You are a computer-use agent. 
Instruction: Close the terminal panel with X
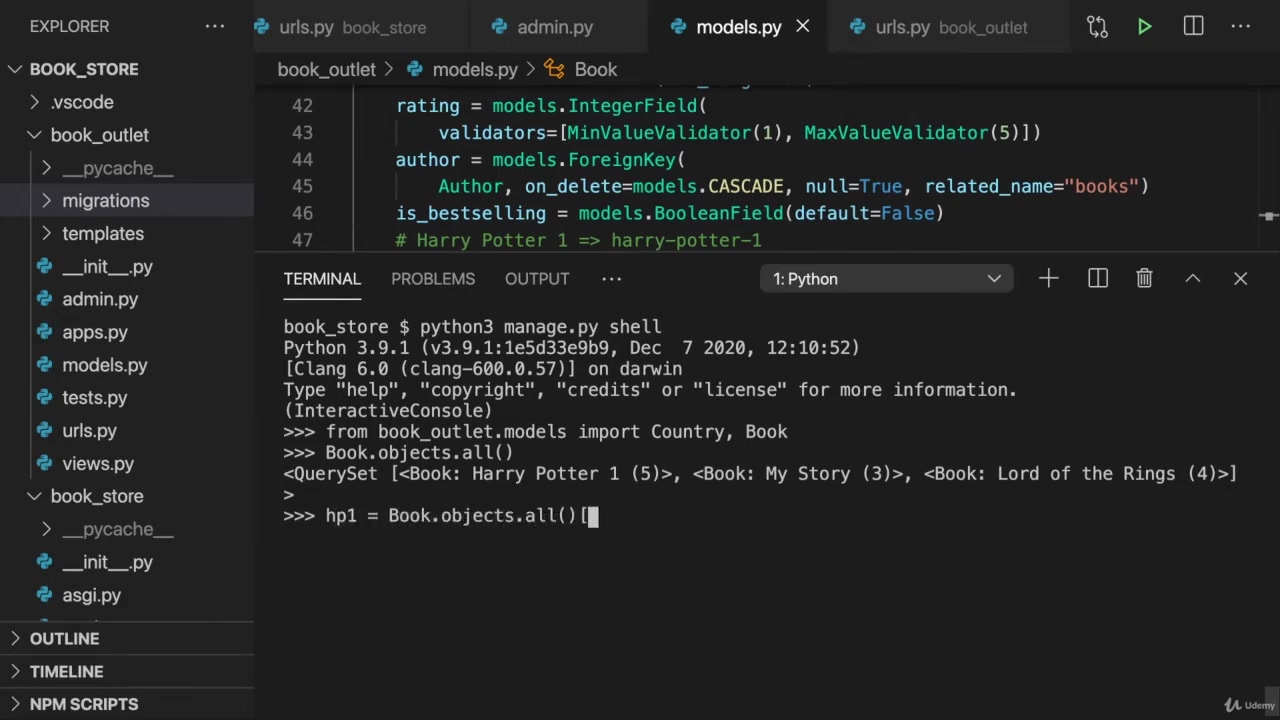(x=1240, y=279)
